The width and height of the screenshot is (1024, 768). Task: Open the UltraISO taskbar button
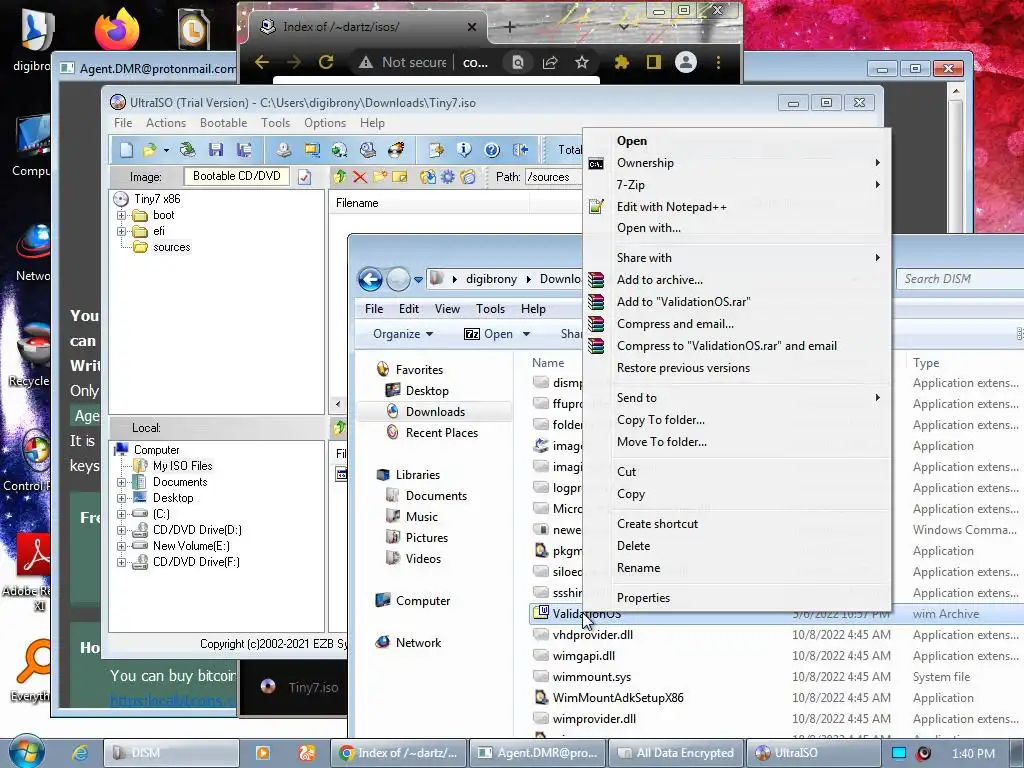(812, 753)
